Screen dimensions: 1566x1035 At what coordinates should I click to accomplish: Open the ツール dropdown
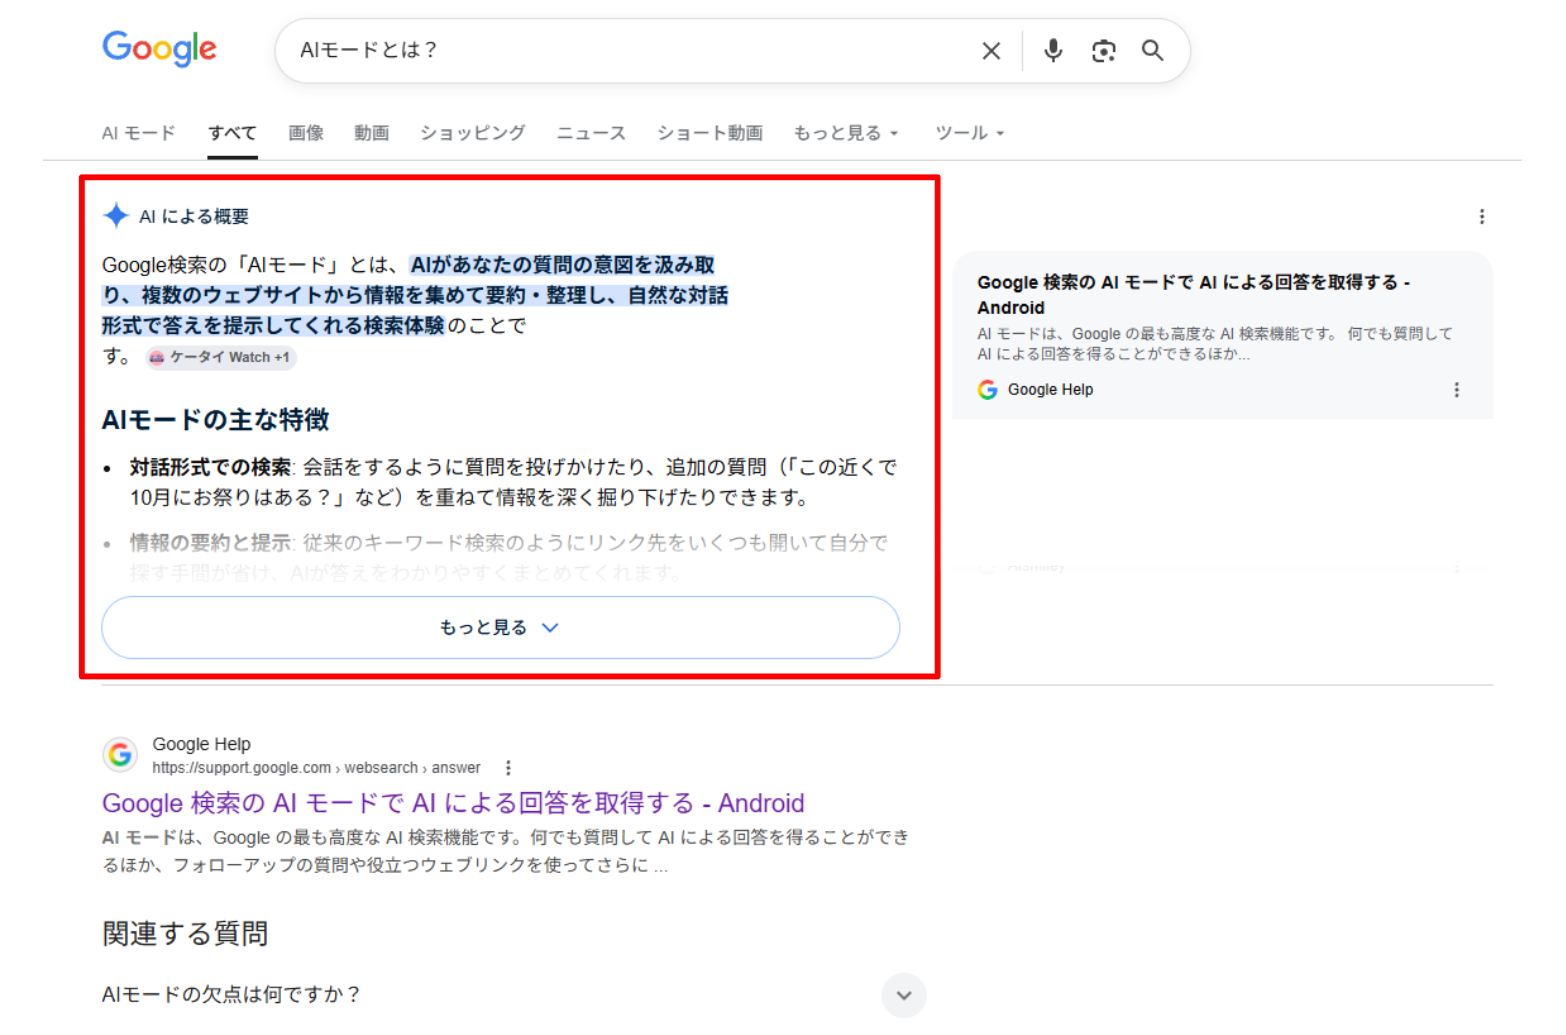pos(969,133)
